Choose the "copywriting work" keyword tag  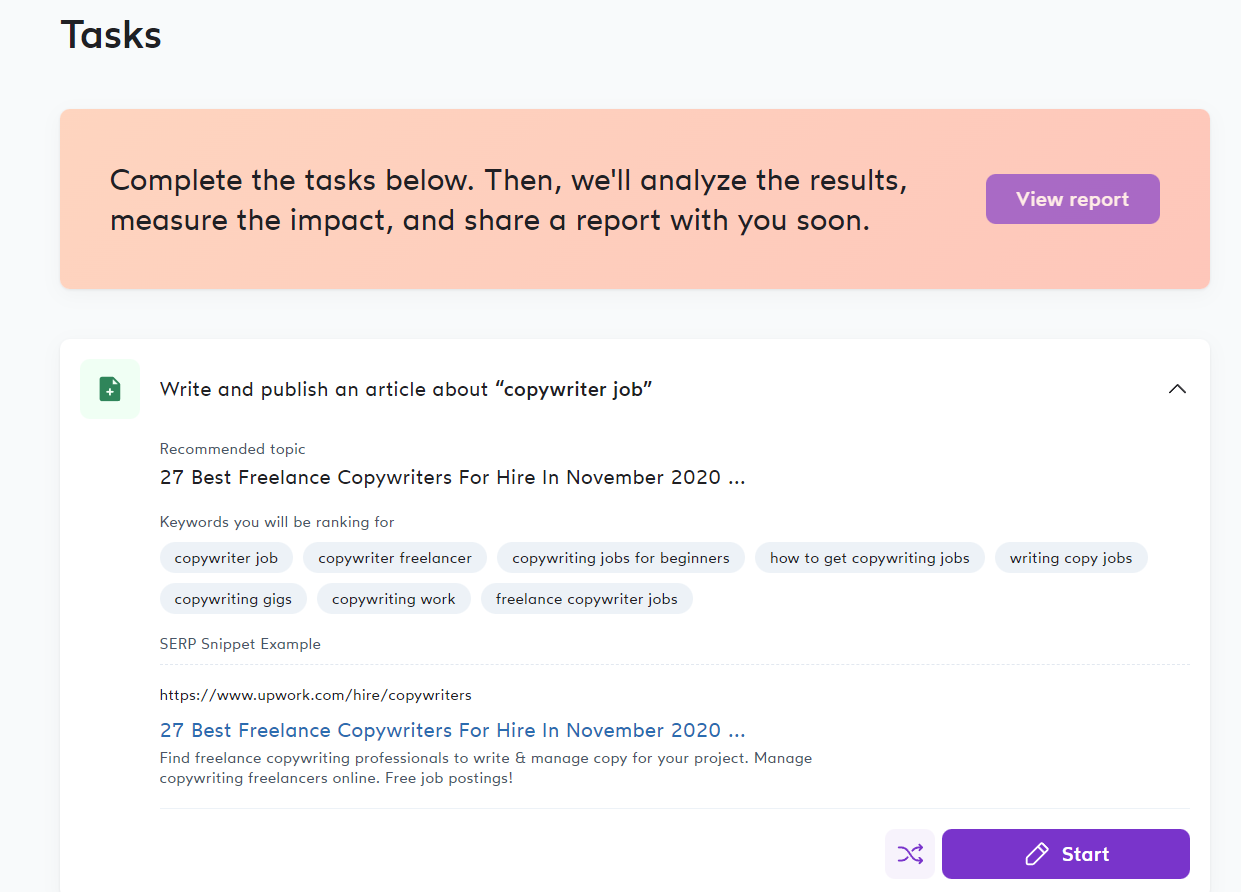[394, 599]
